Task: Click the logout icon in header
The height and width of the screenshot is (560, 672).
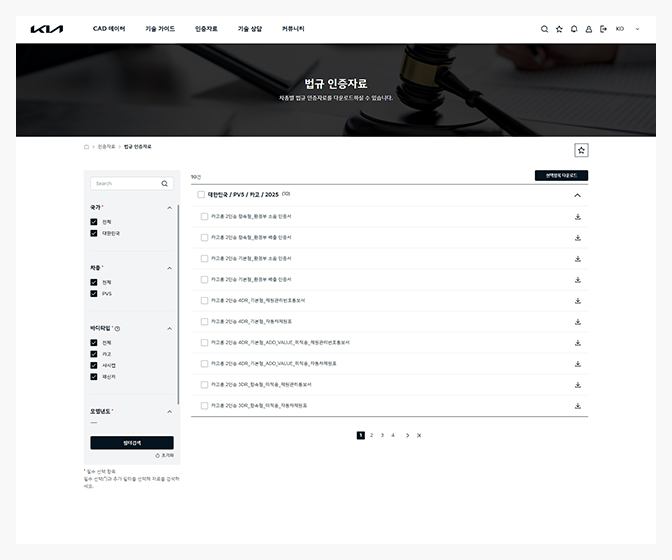Action: pos(603,29)
